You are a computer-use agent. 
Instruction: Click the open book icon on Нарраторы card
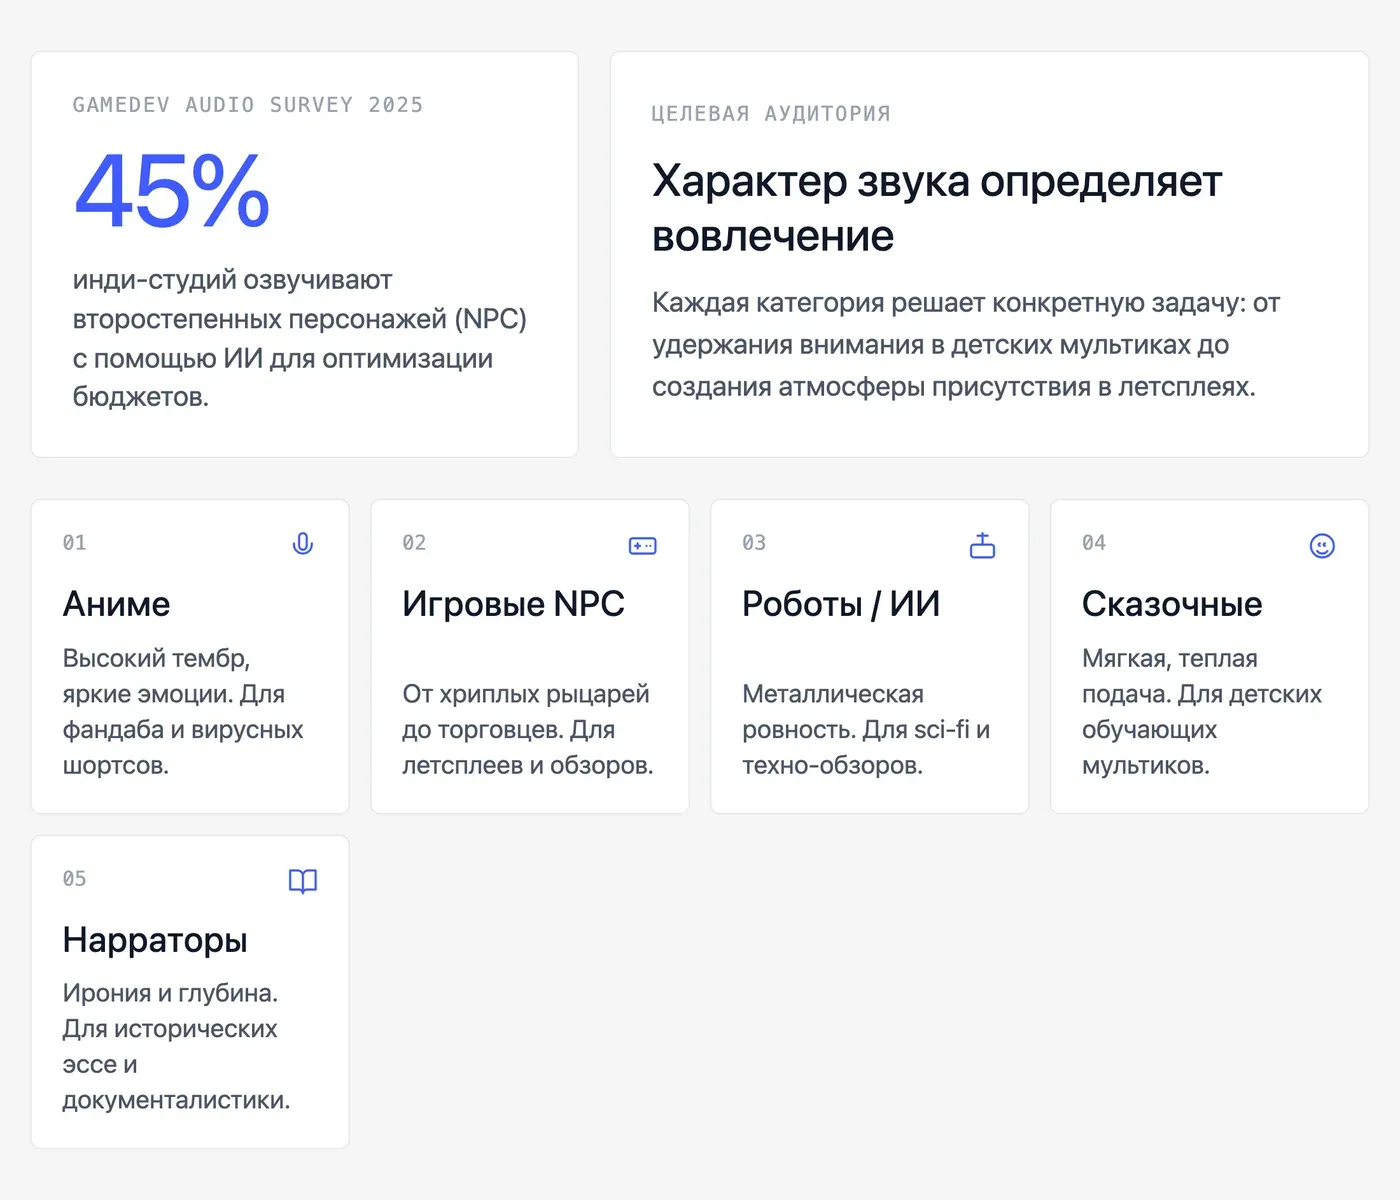pyautogui.click(x=303, y=881)
